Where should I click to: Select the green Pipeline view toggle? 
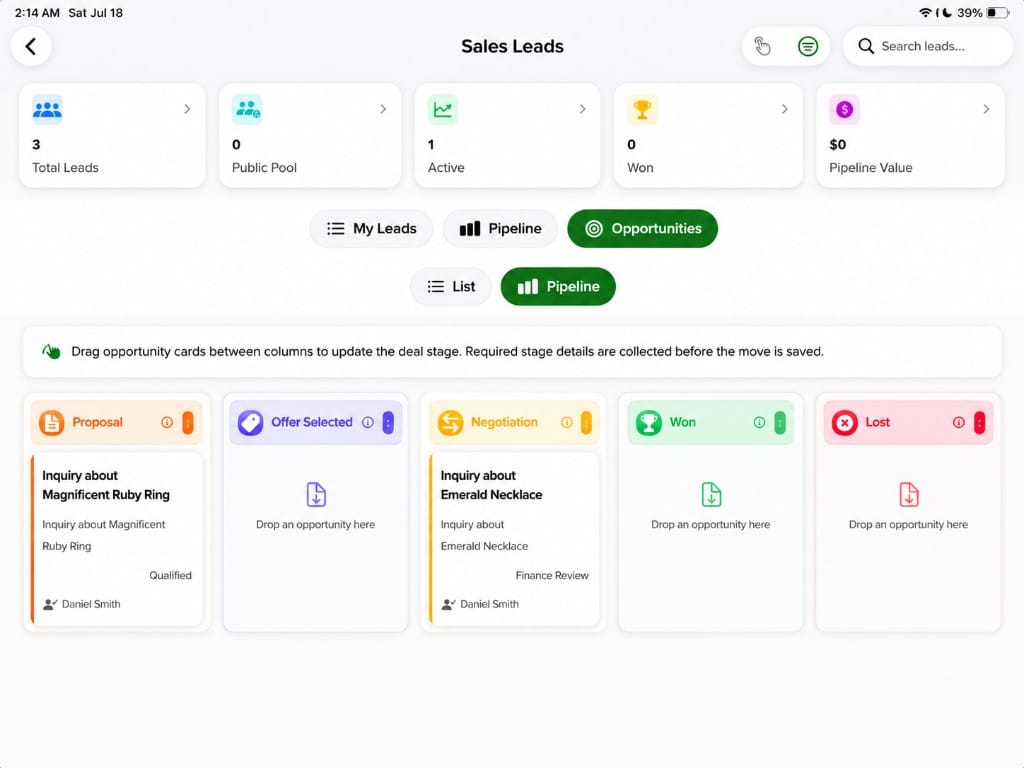click(558, 286)
